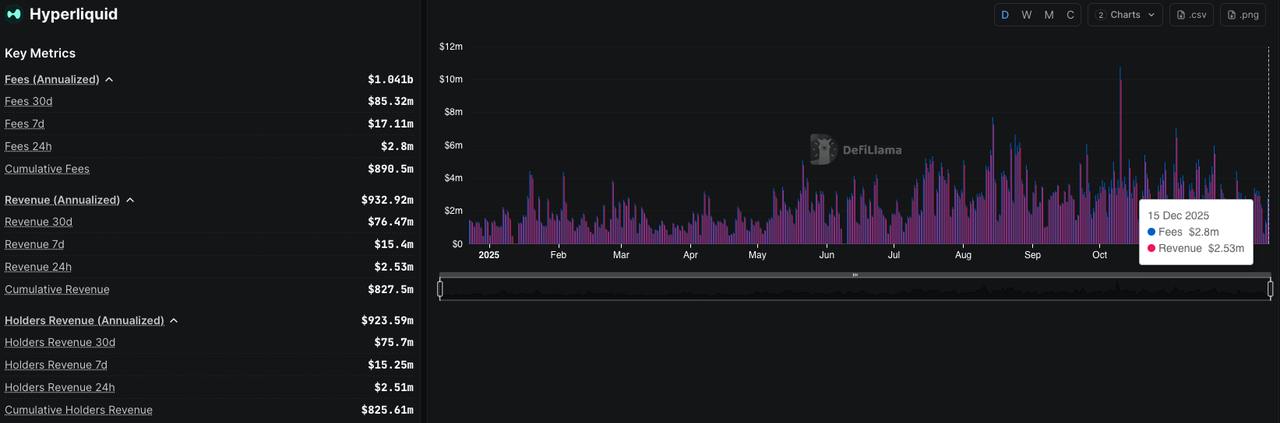Screen dimensions: 1280x423
Task: Click the Key Metrics heading
Action: pyautogui.click(x=40, y=53)
